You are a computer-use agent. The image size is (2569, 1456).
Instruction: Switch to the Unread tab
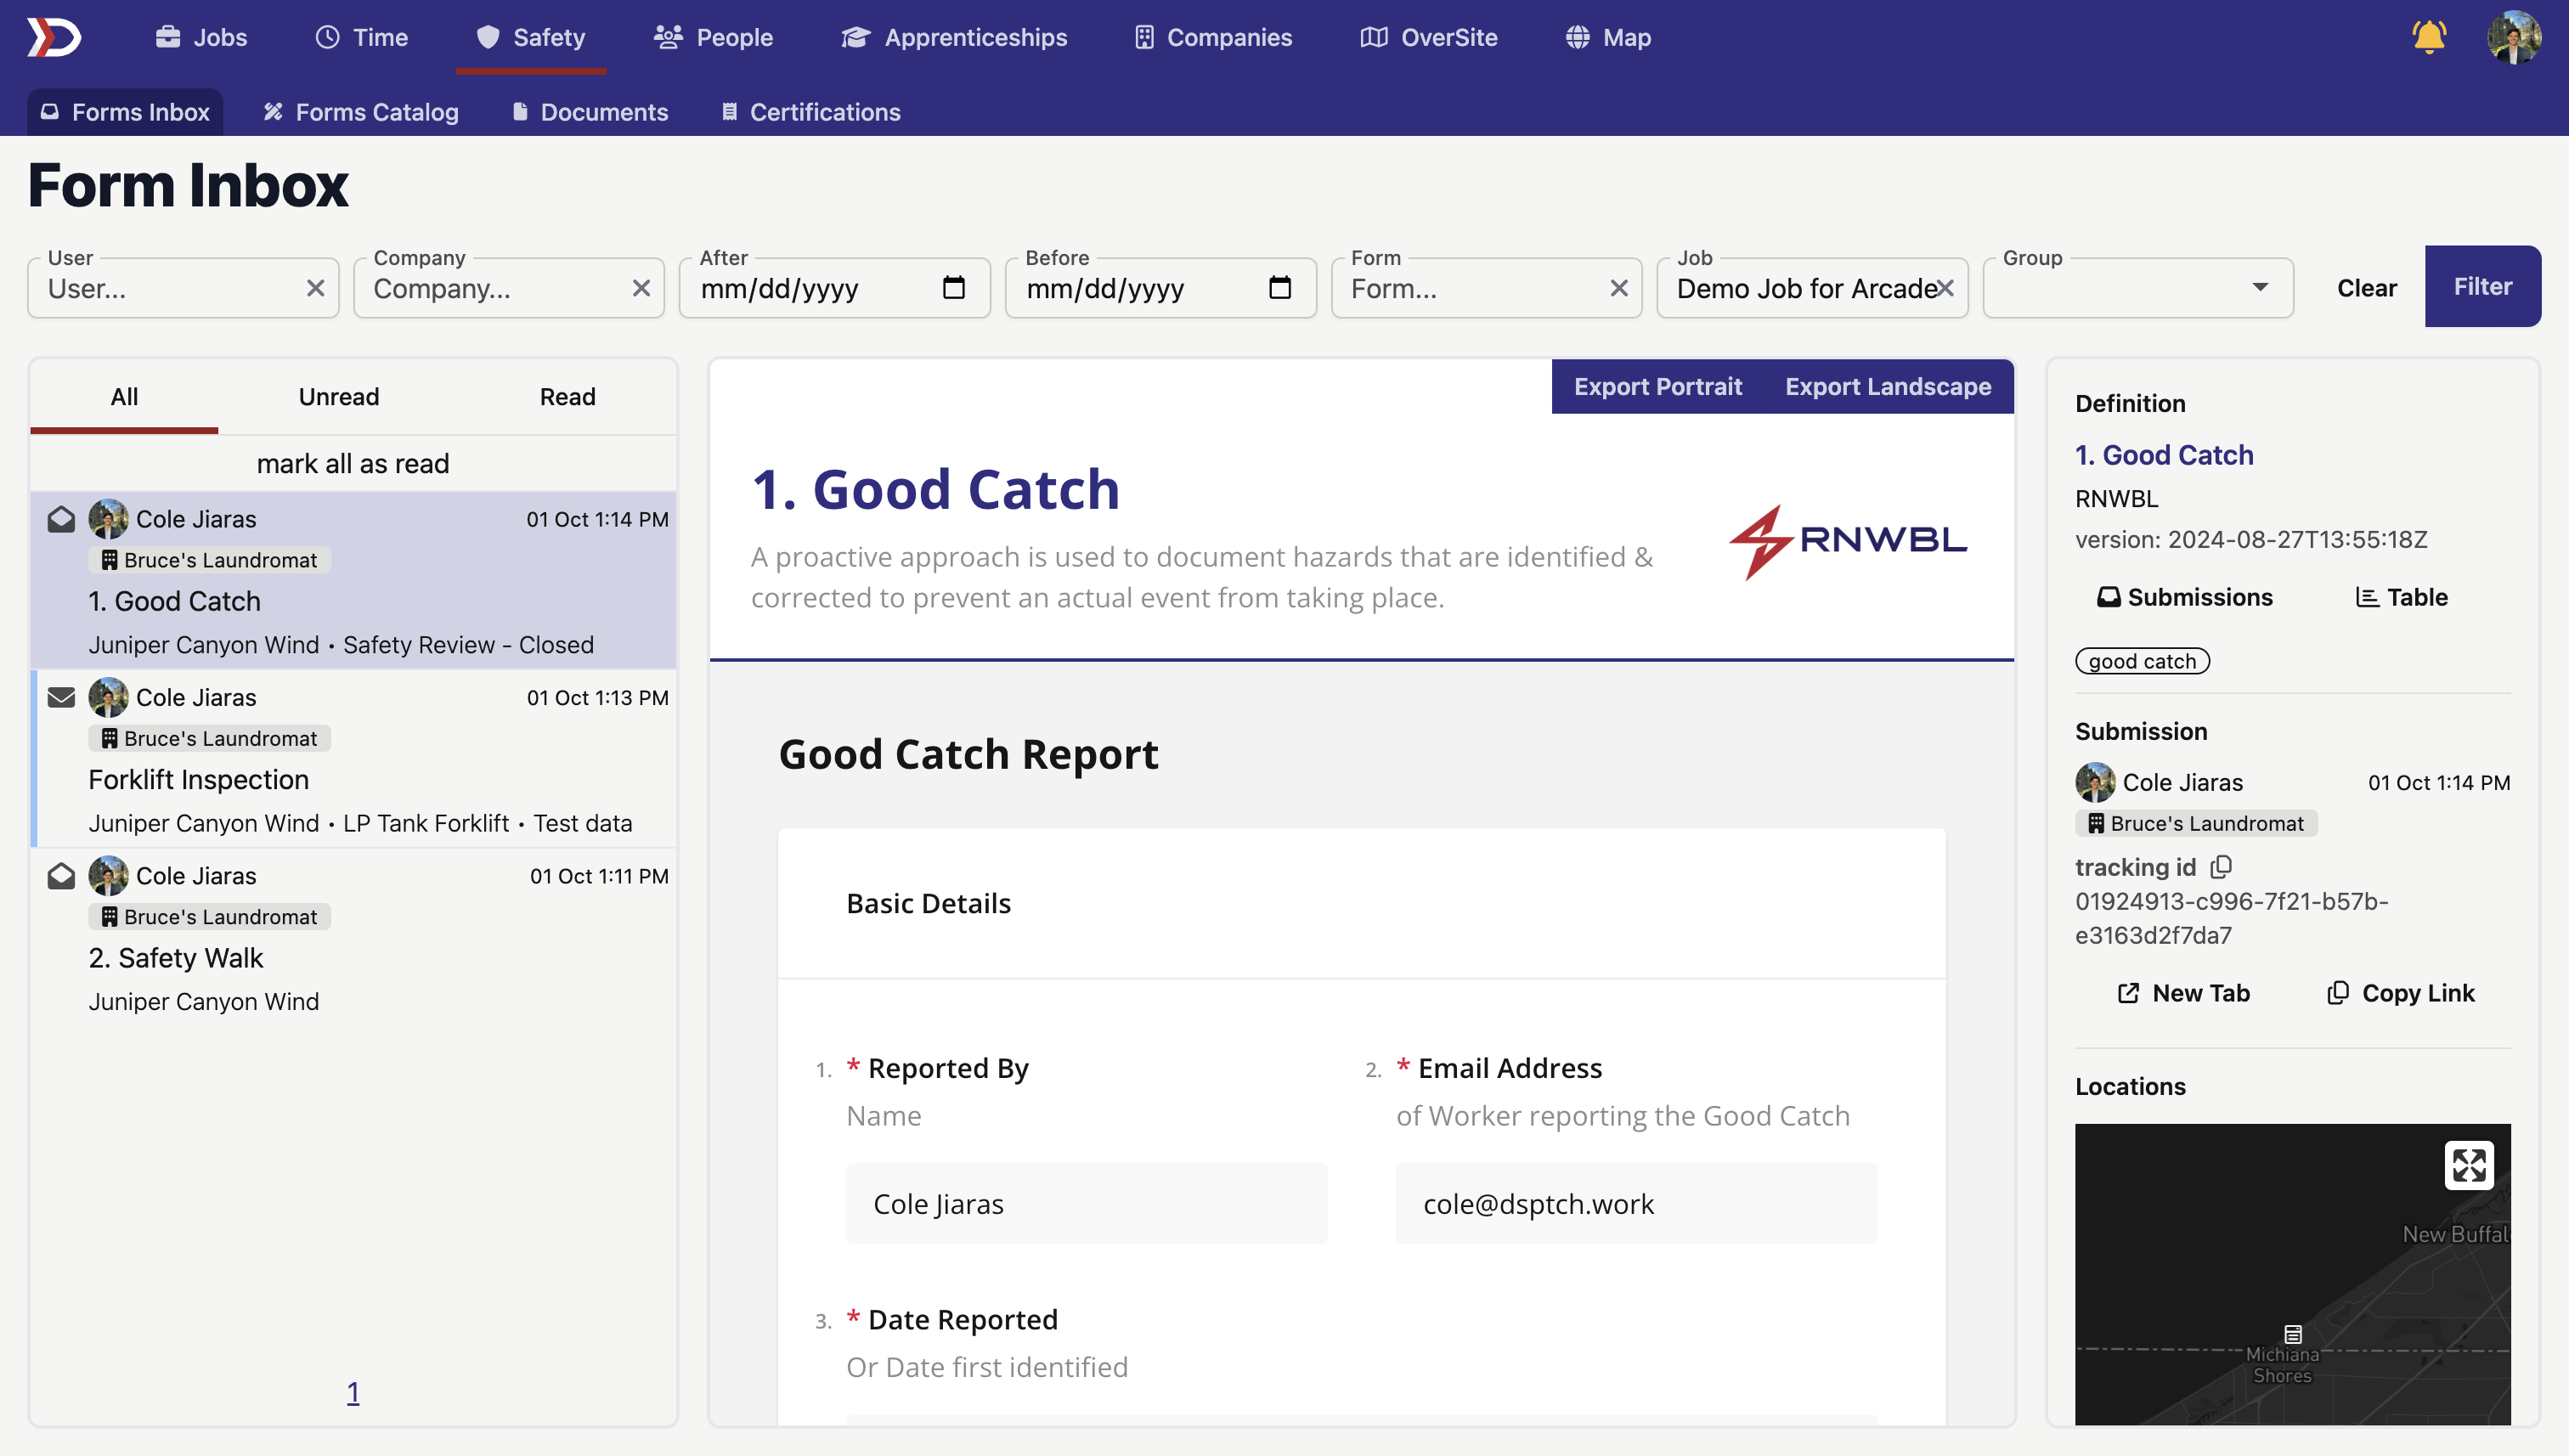click(339, 395)
